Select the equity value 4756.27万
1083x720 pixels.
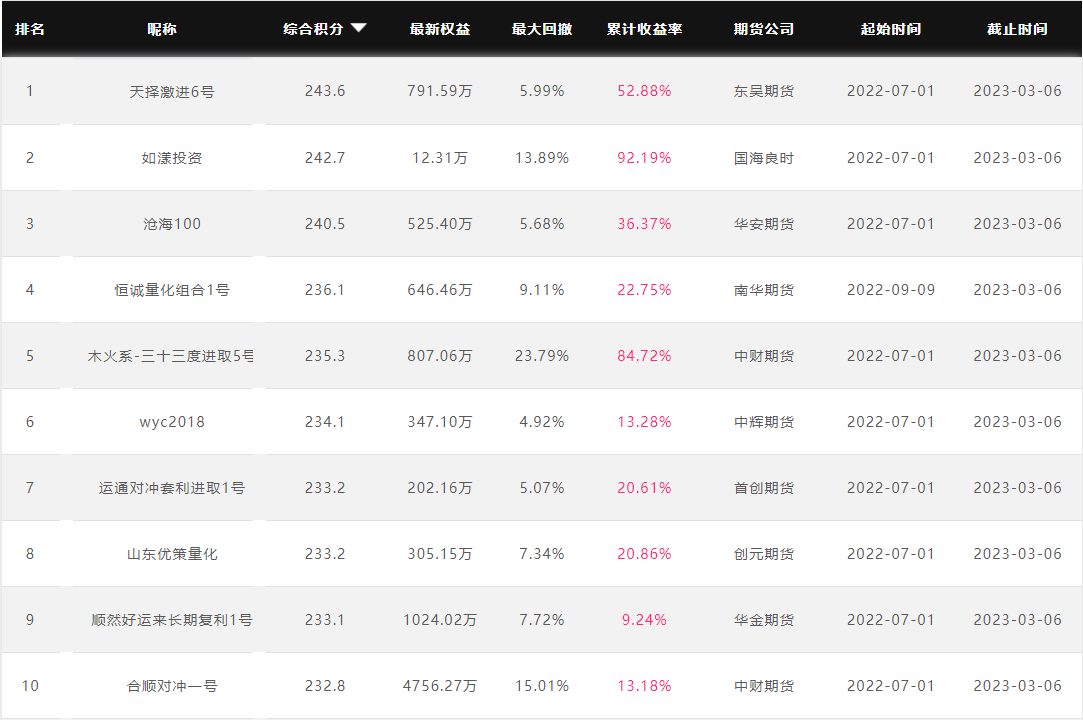[x=439, y=685]
